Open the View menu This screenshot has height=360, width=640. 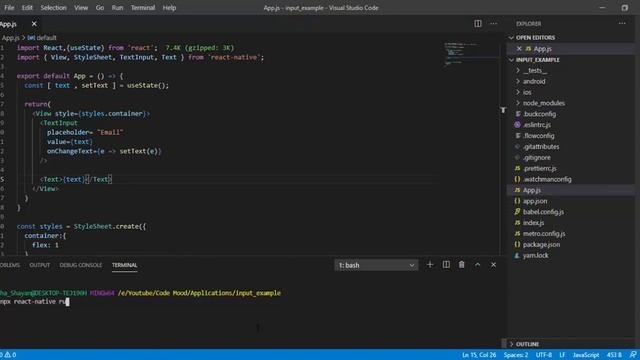tap(81, 8)
